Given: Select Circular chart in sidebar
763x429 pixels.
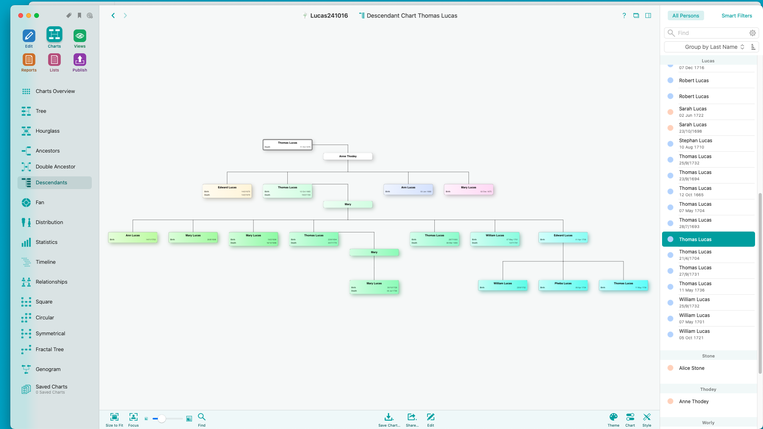Looking at the screenshot, I should [x=54, y=318].
